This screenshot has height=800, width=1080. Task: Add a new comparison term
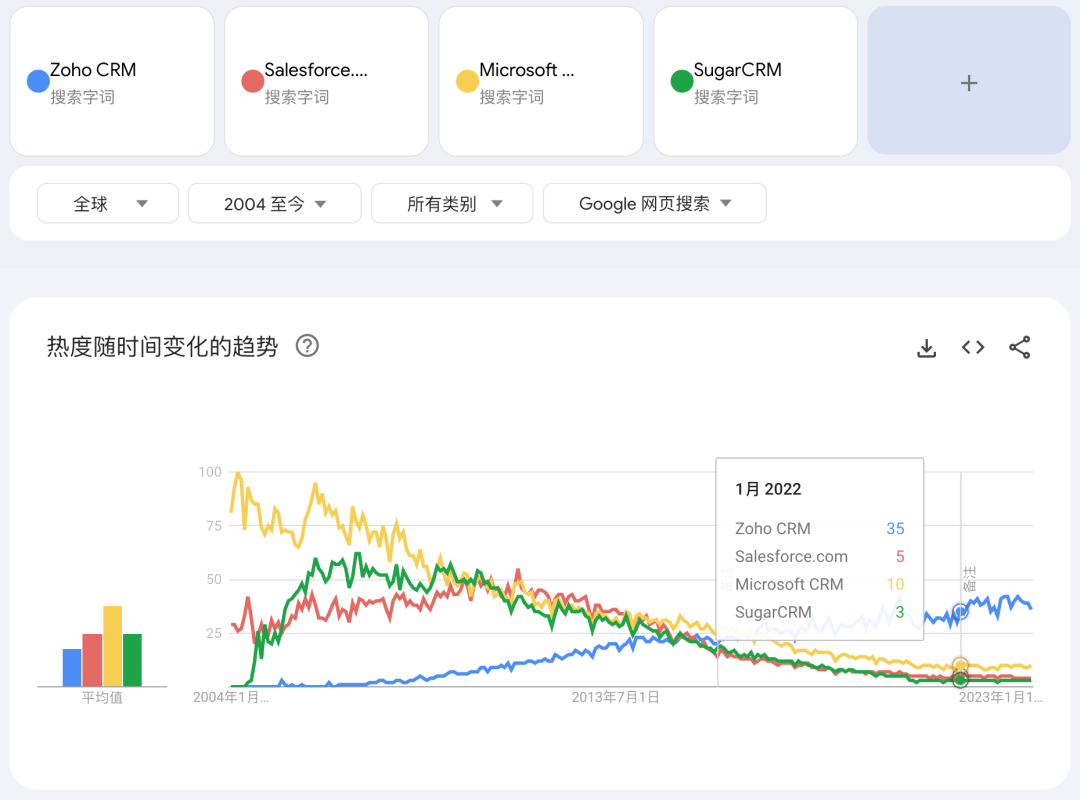click(968, 83)
